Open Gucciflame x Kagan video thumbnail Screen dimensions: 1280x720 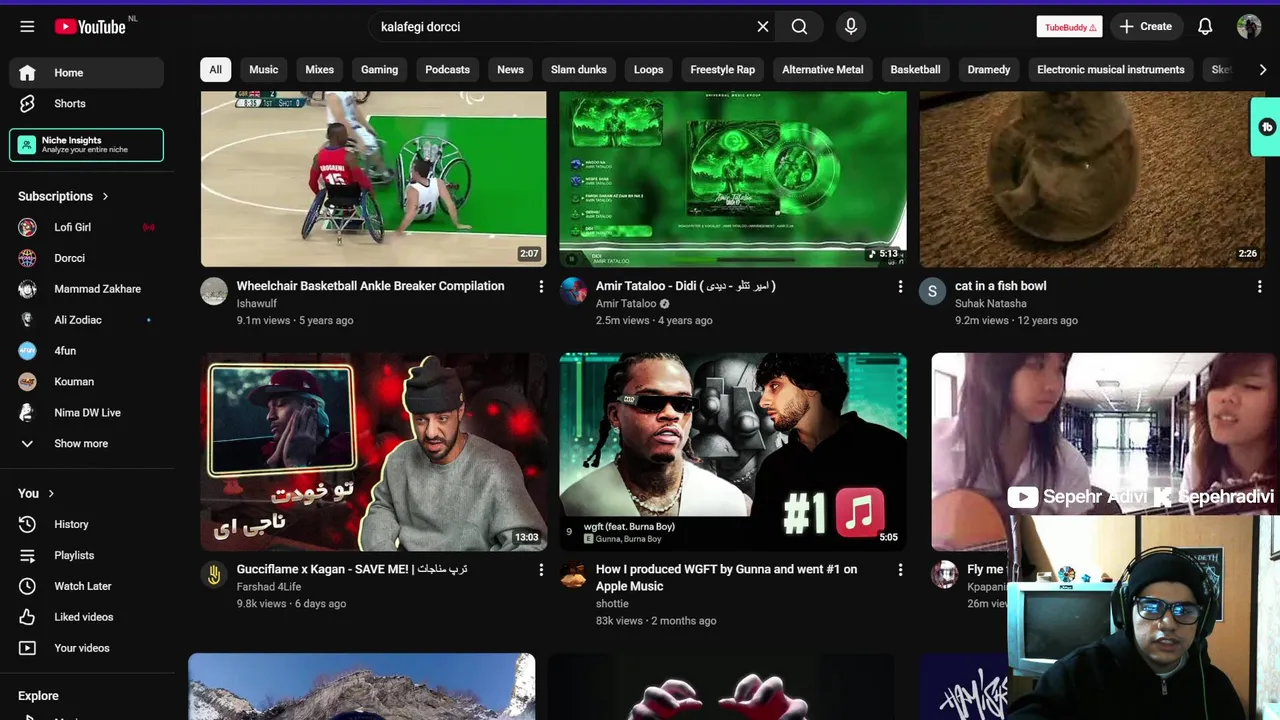374,451
